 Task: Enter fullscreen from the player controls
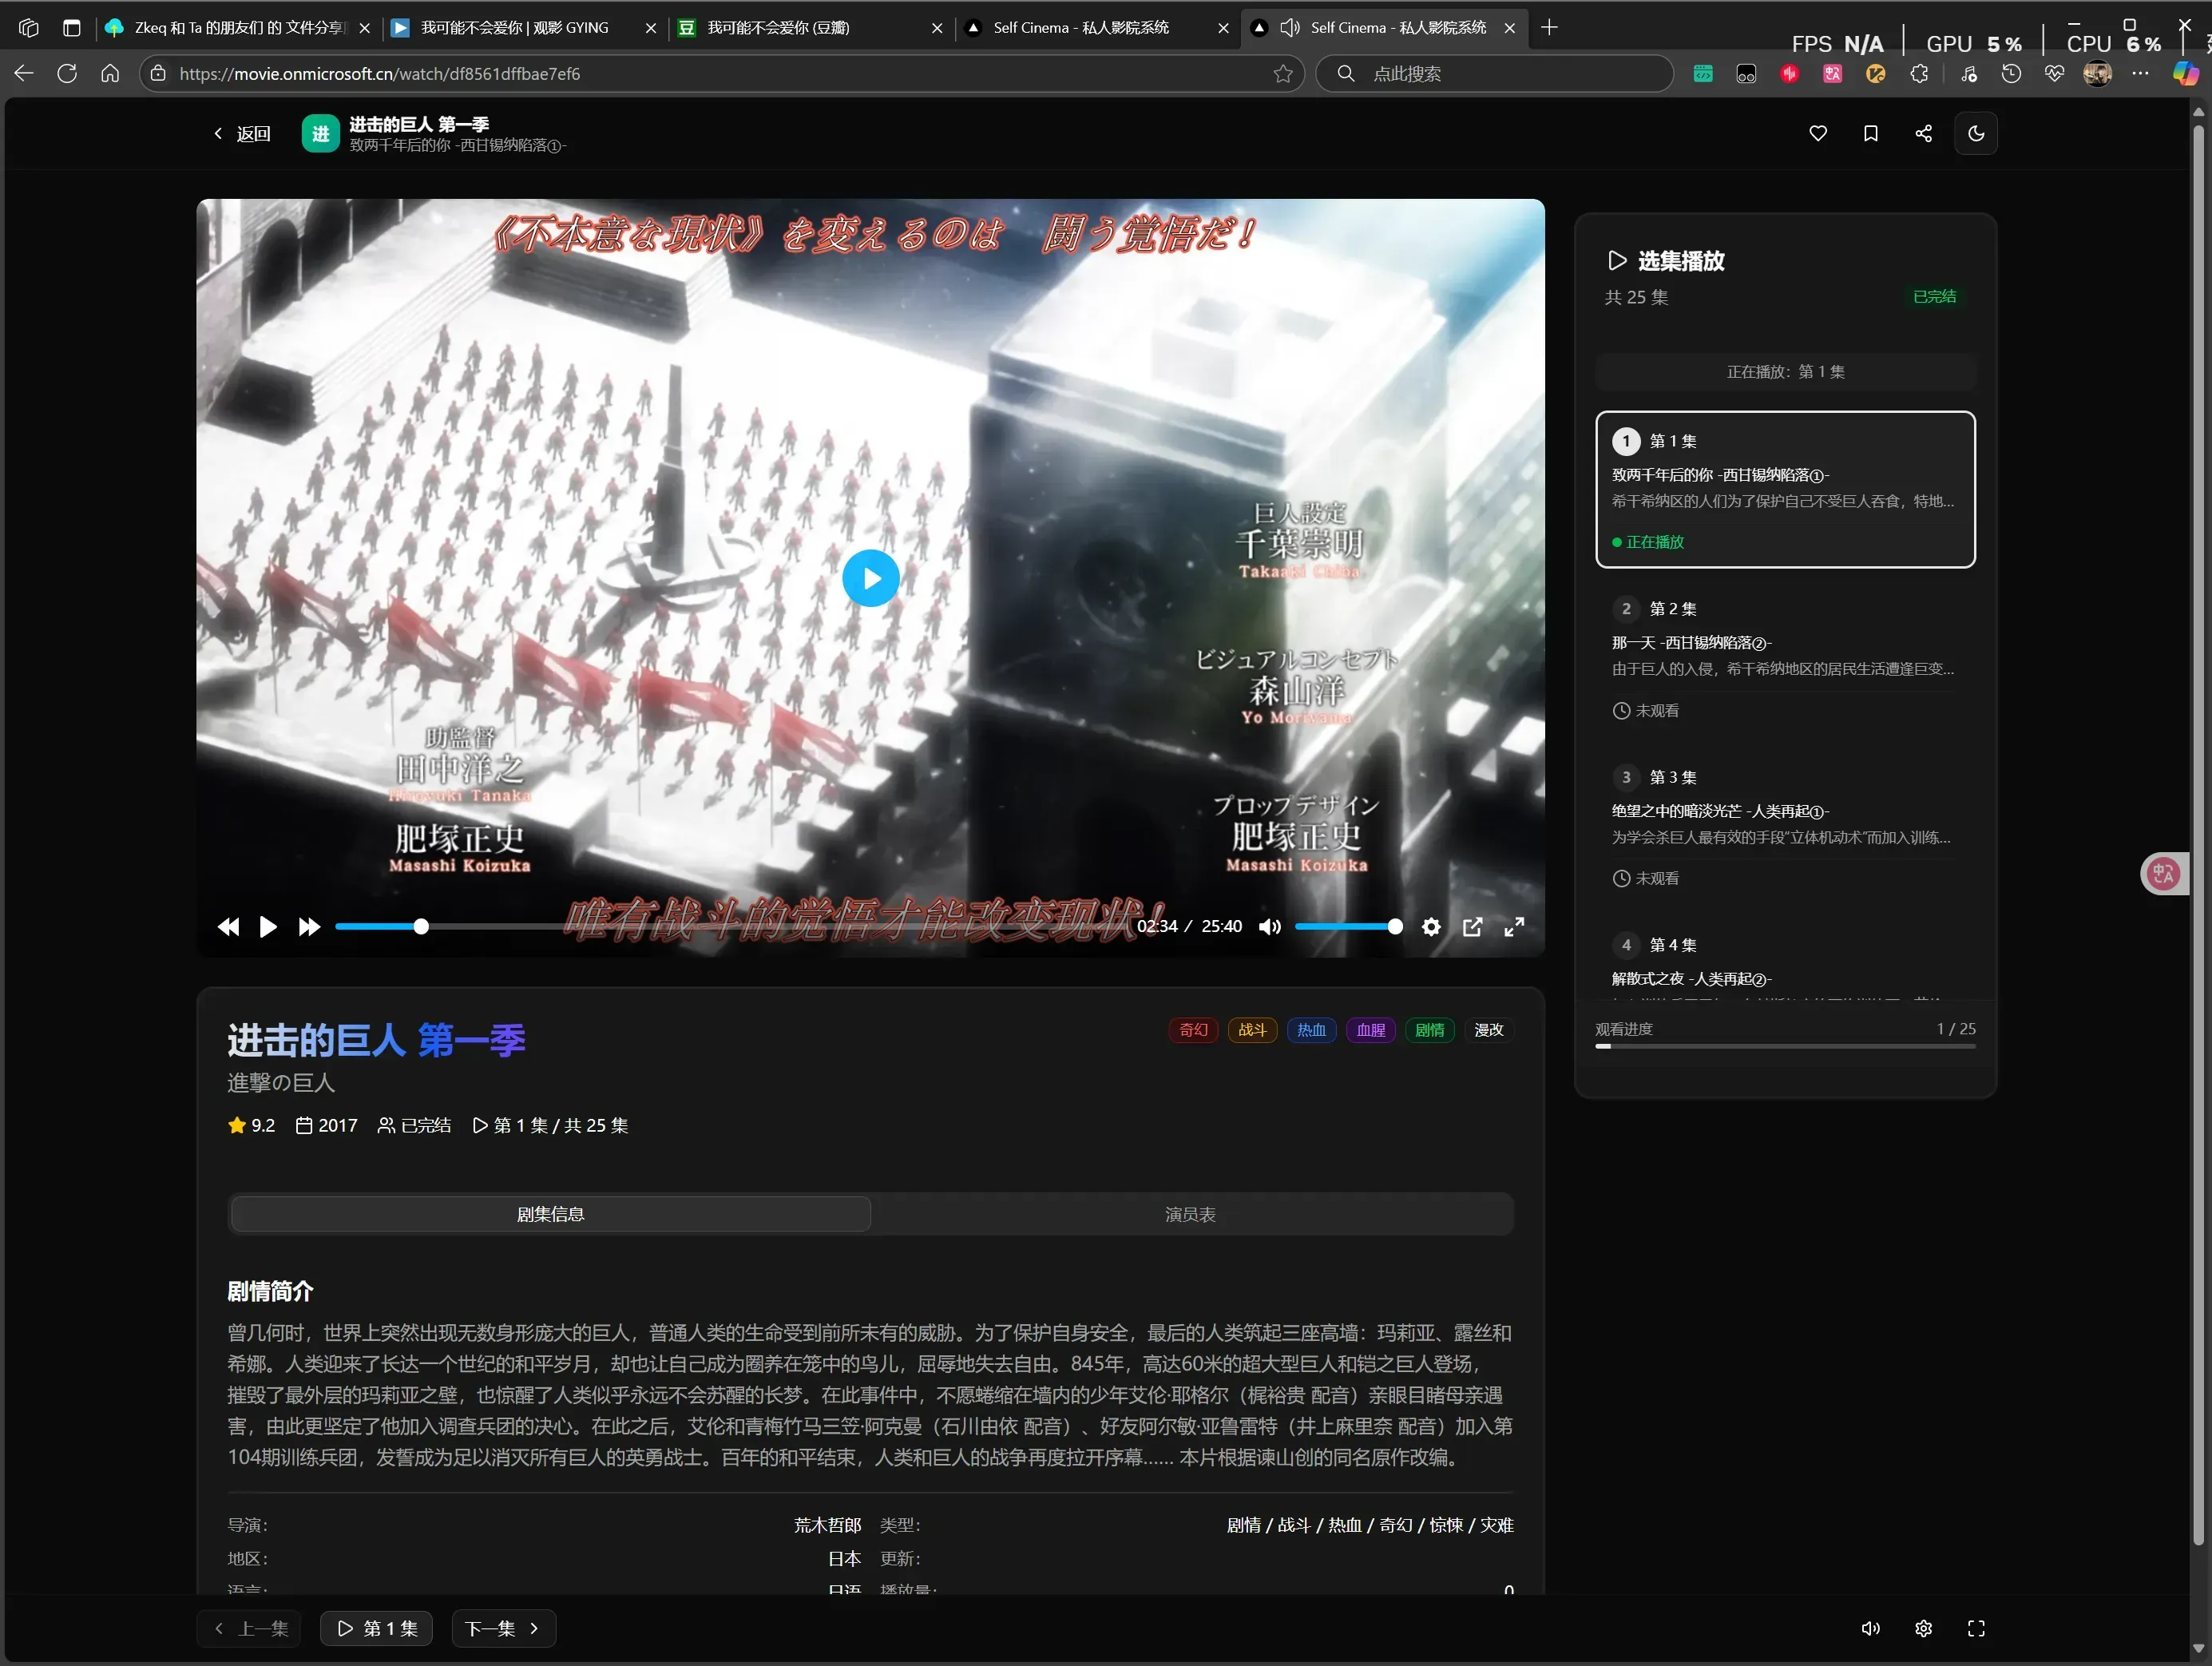pyautogui.click(x=1513, y=927)
